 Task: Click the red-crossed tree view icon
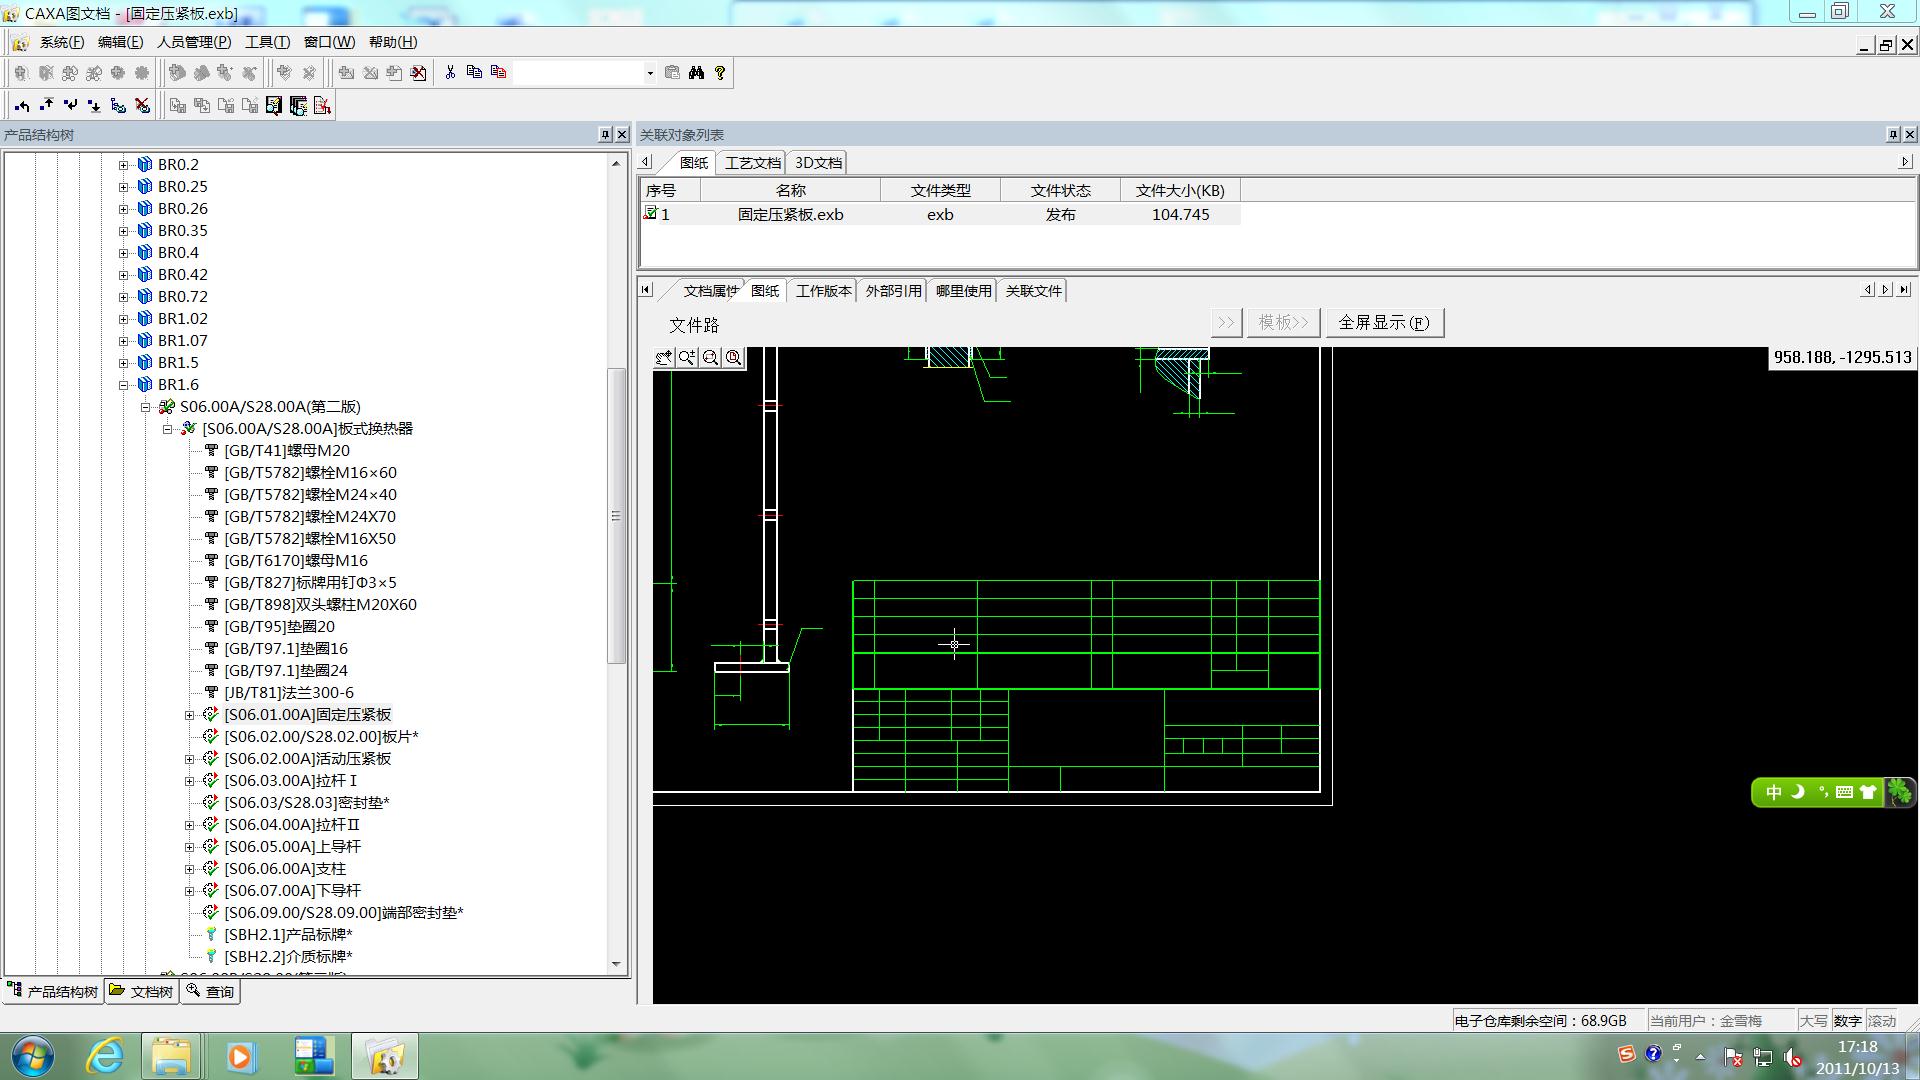click(142, 106)
